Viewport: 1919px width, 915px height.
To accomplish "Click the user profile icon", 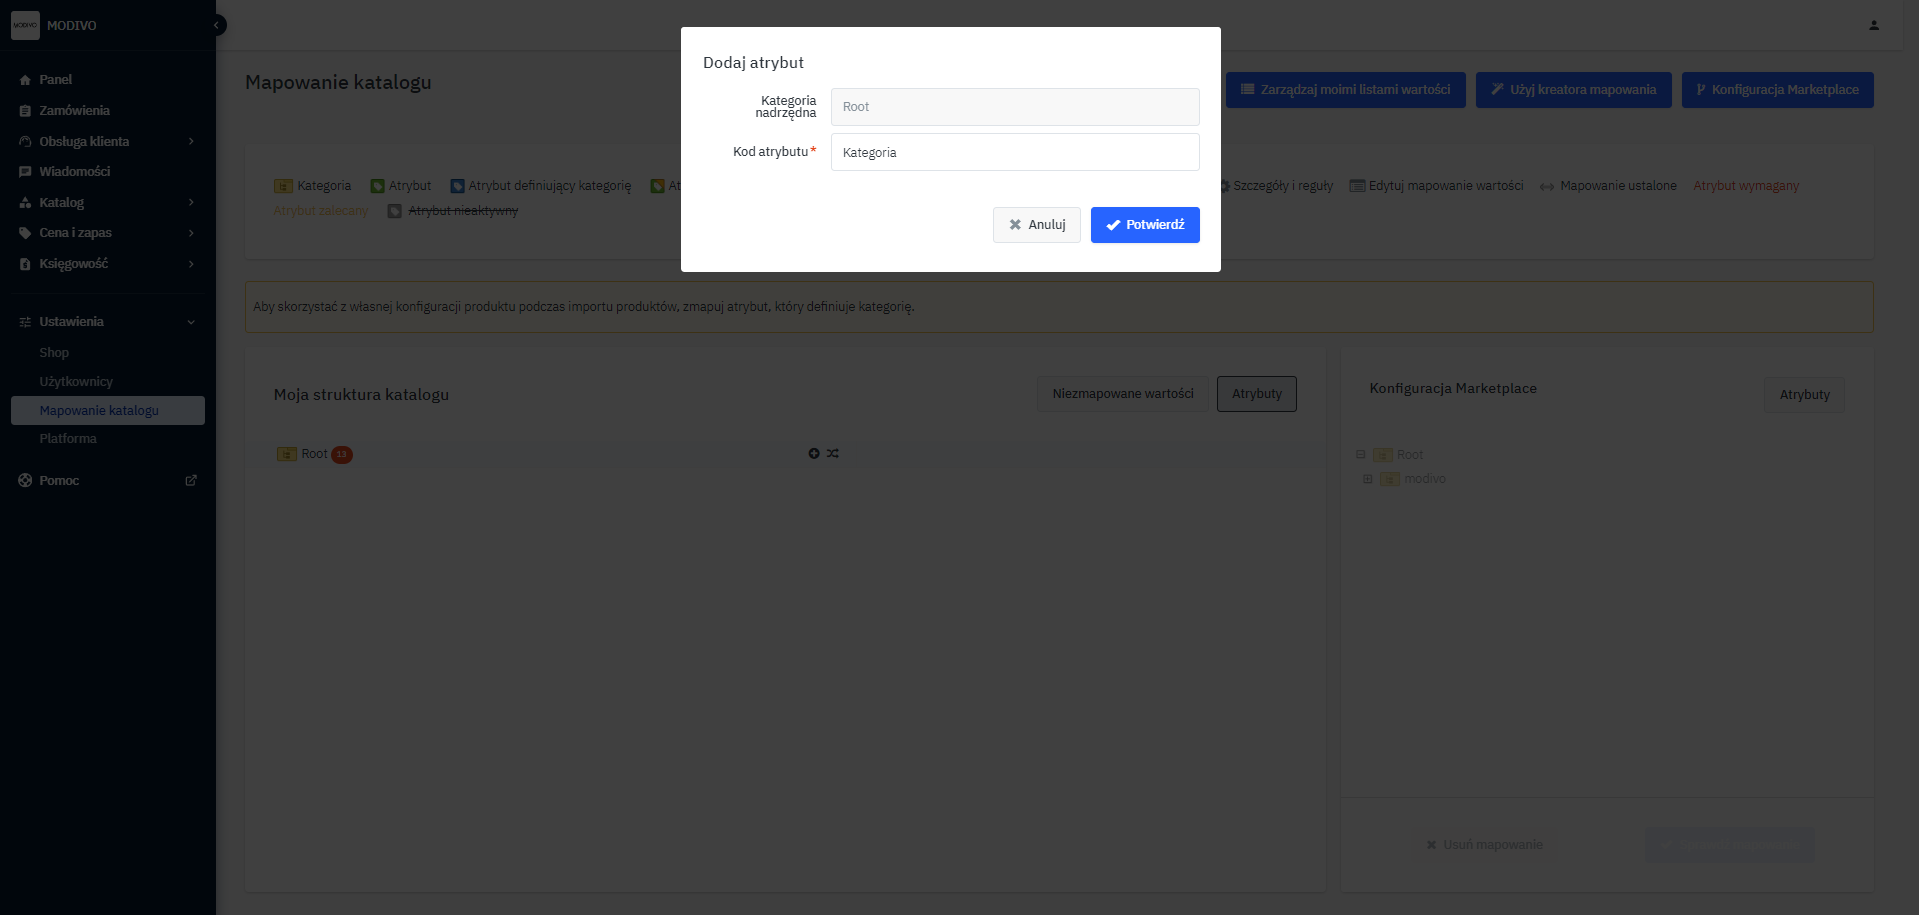I will pos(1873,25).
